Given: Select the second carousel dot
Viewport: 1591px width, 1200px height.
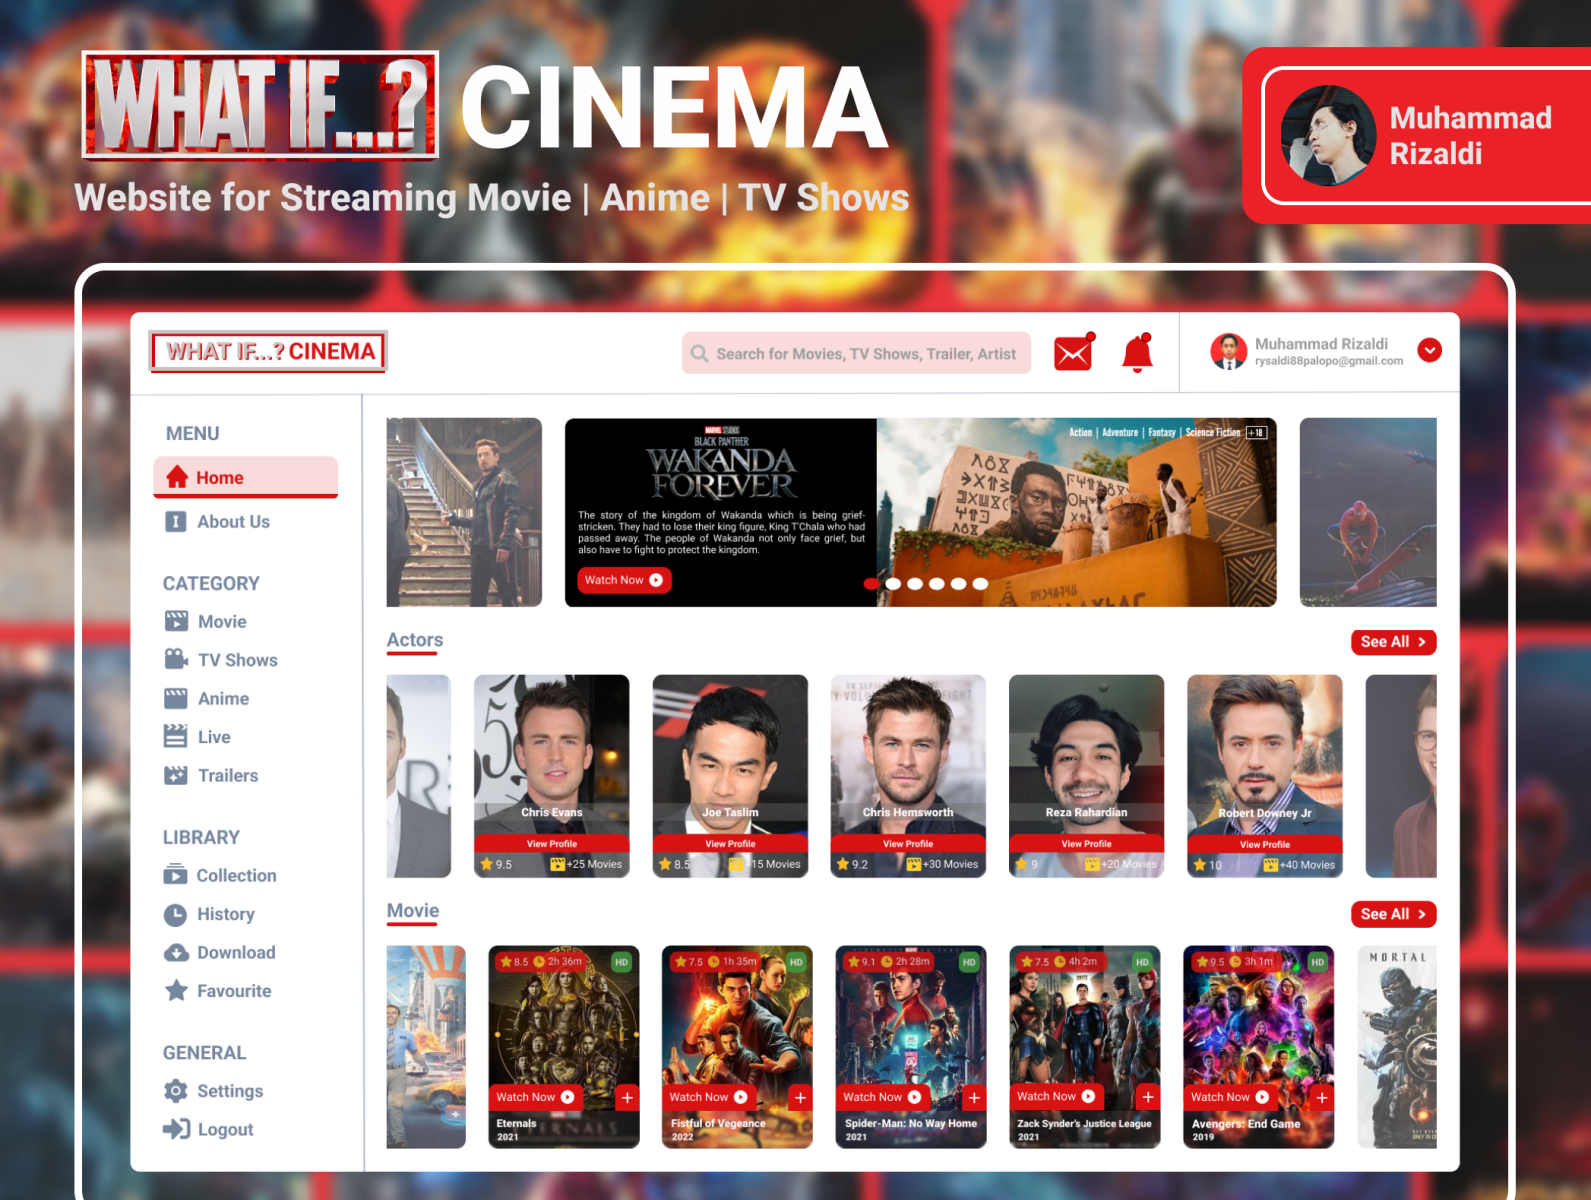Looking at the screenshot, I should click(893, 584).
